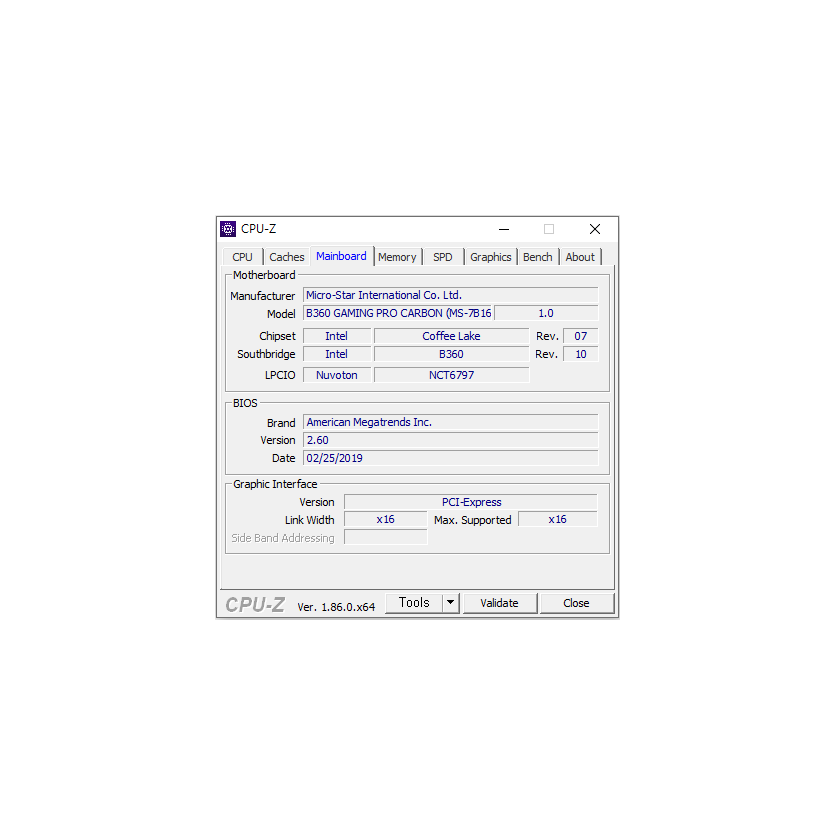Click the BIOS Date 02/25/2019 field
Image resolution: width=835 pixels, height=835 pixels.
(x=451, y=458)
